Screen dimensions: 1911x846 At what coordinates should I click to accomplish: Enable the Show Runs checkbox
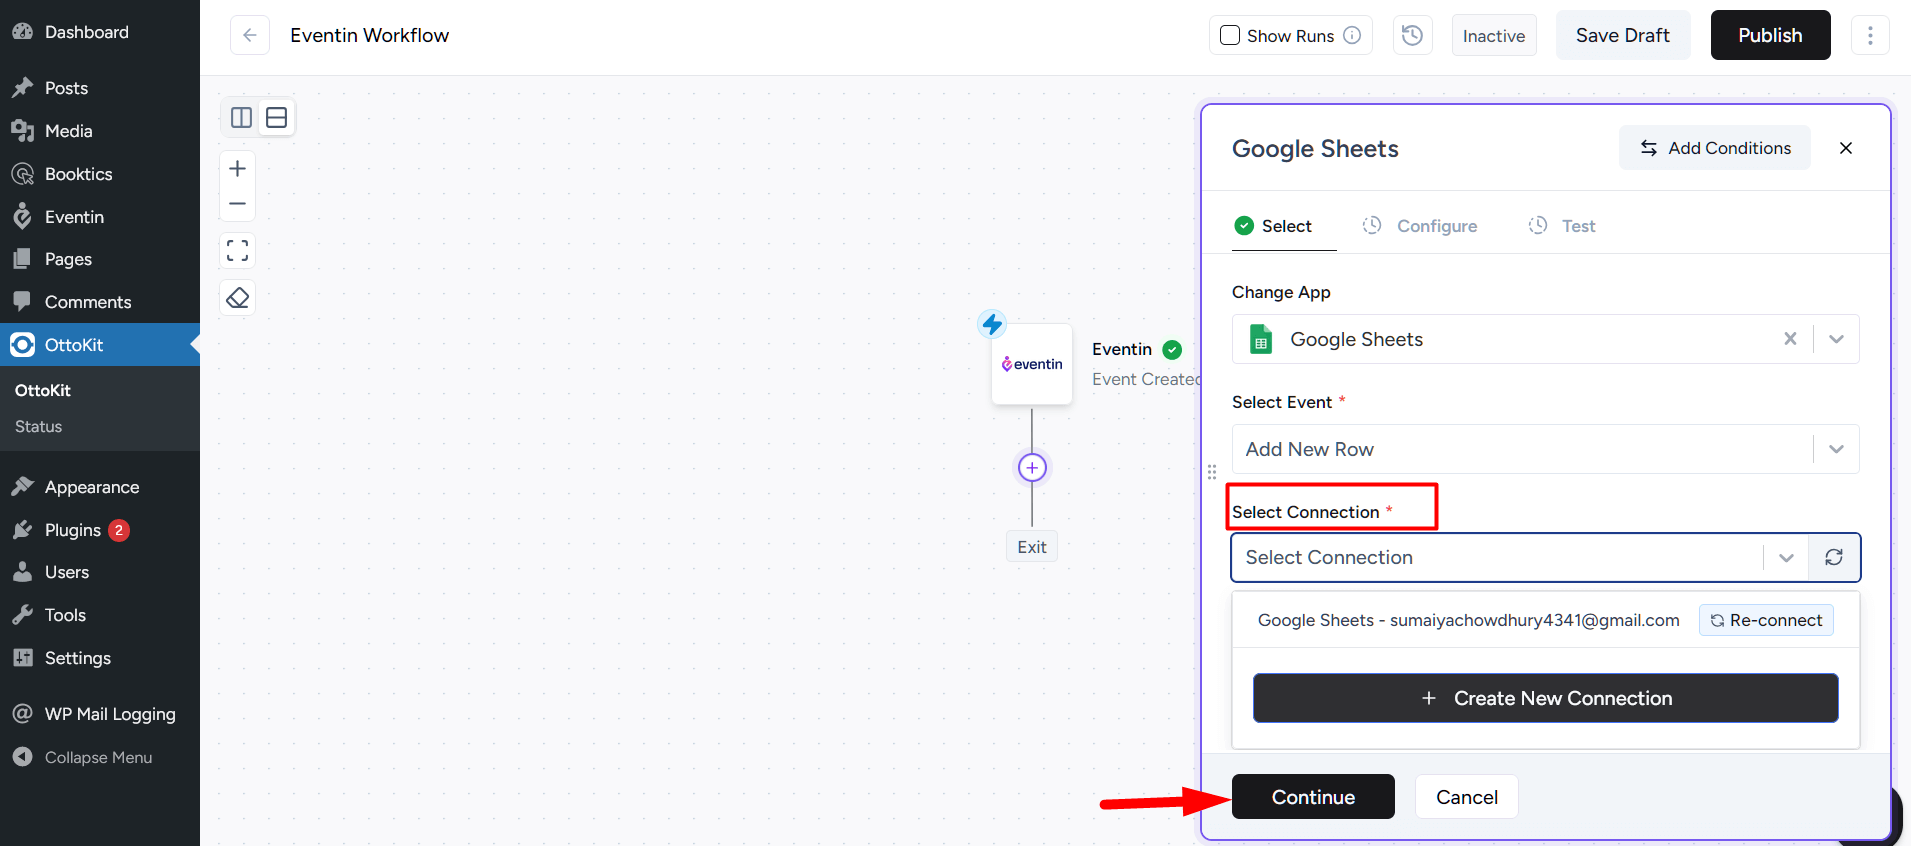tap(1230, 35)
